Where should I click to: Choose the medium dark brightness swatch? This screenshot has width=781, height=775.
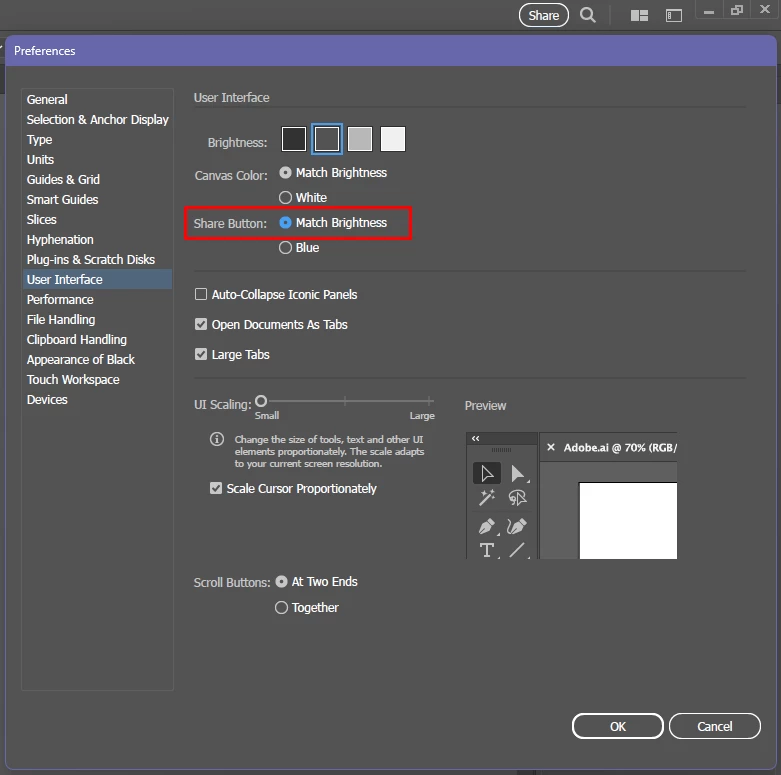327,139
